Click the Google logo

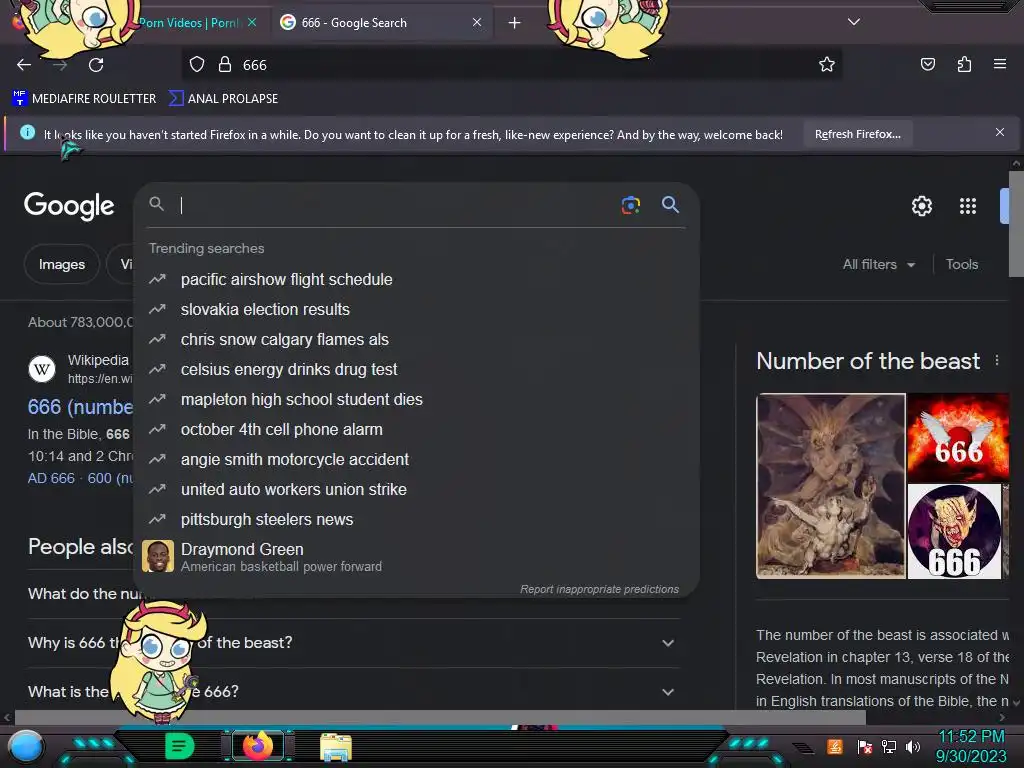click(69, 206)
